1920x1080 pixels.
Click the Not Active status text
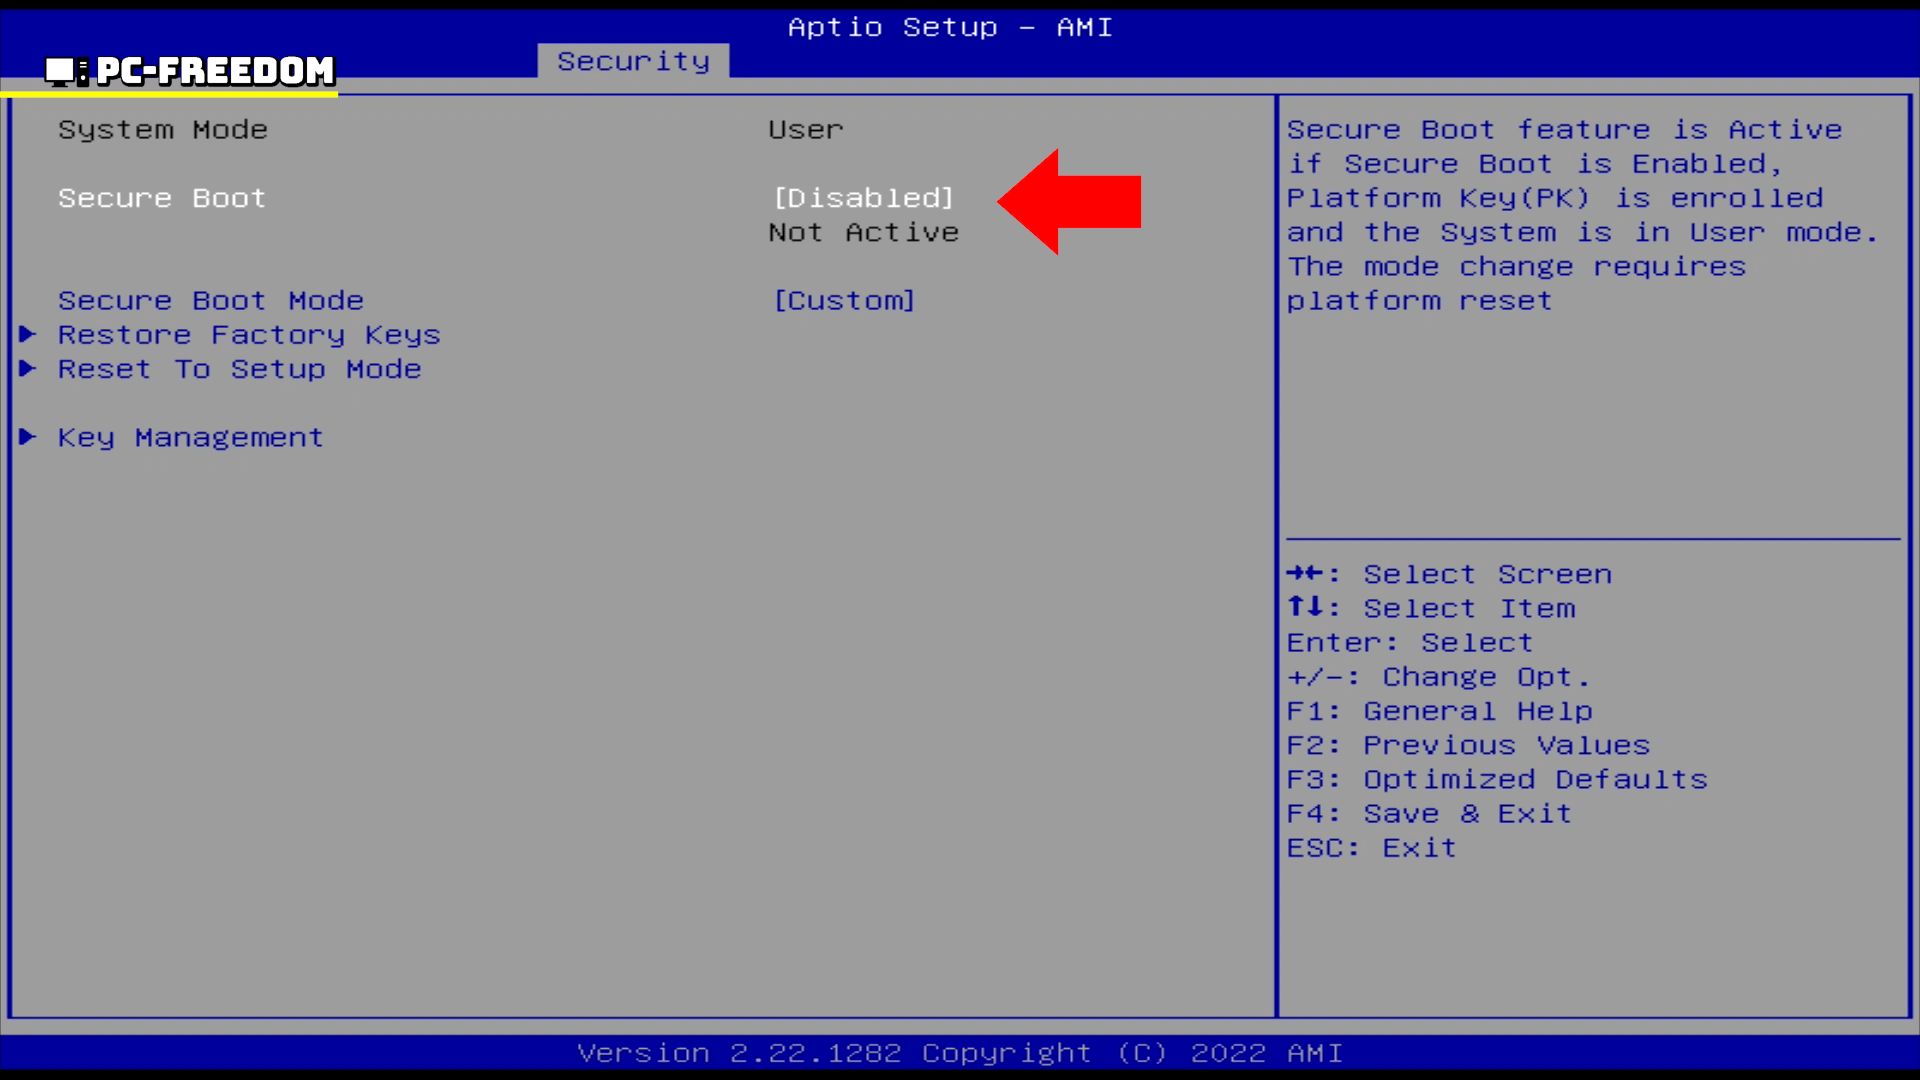point(863,232)
